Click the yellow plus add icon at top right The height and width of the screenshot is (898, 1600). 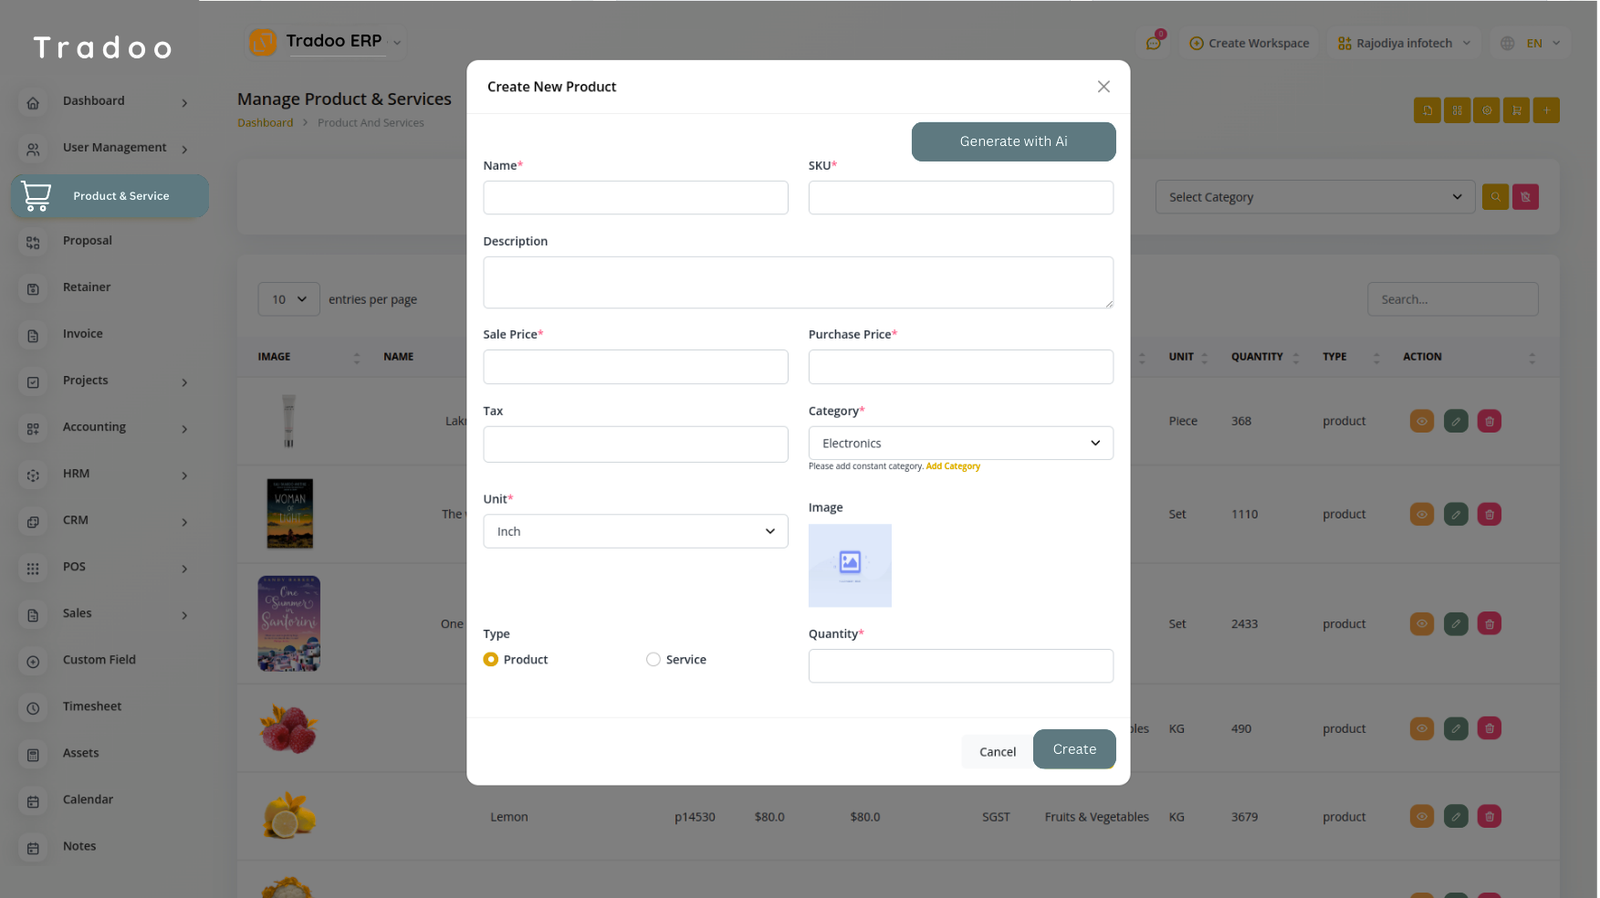click(x=1546, y=110)
